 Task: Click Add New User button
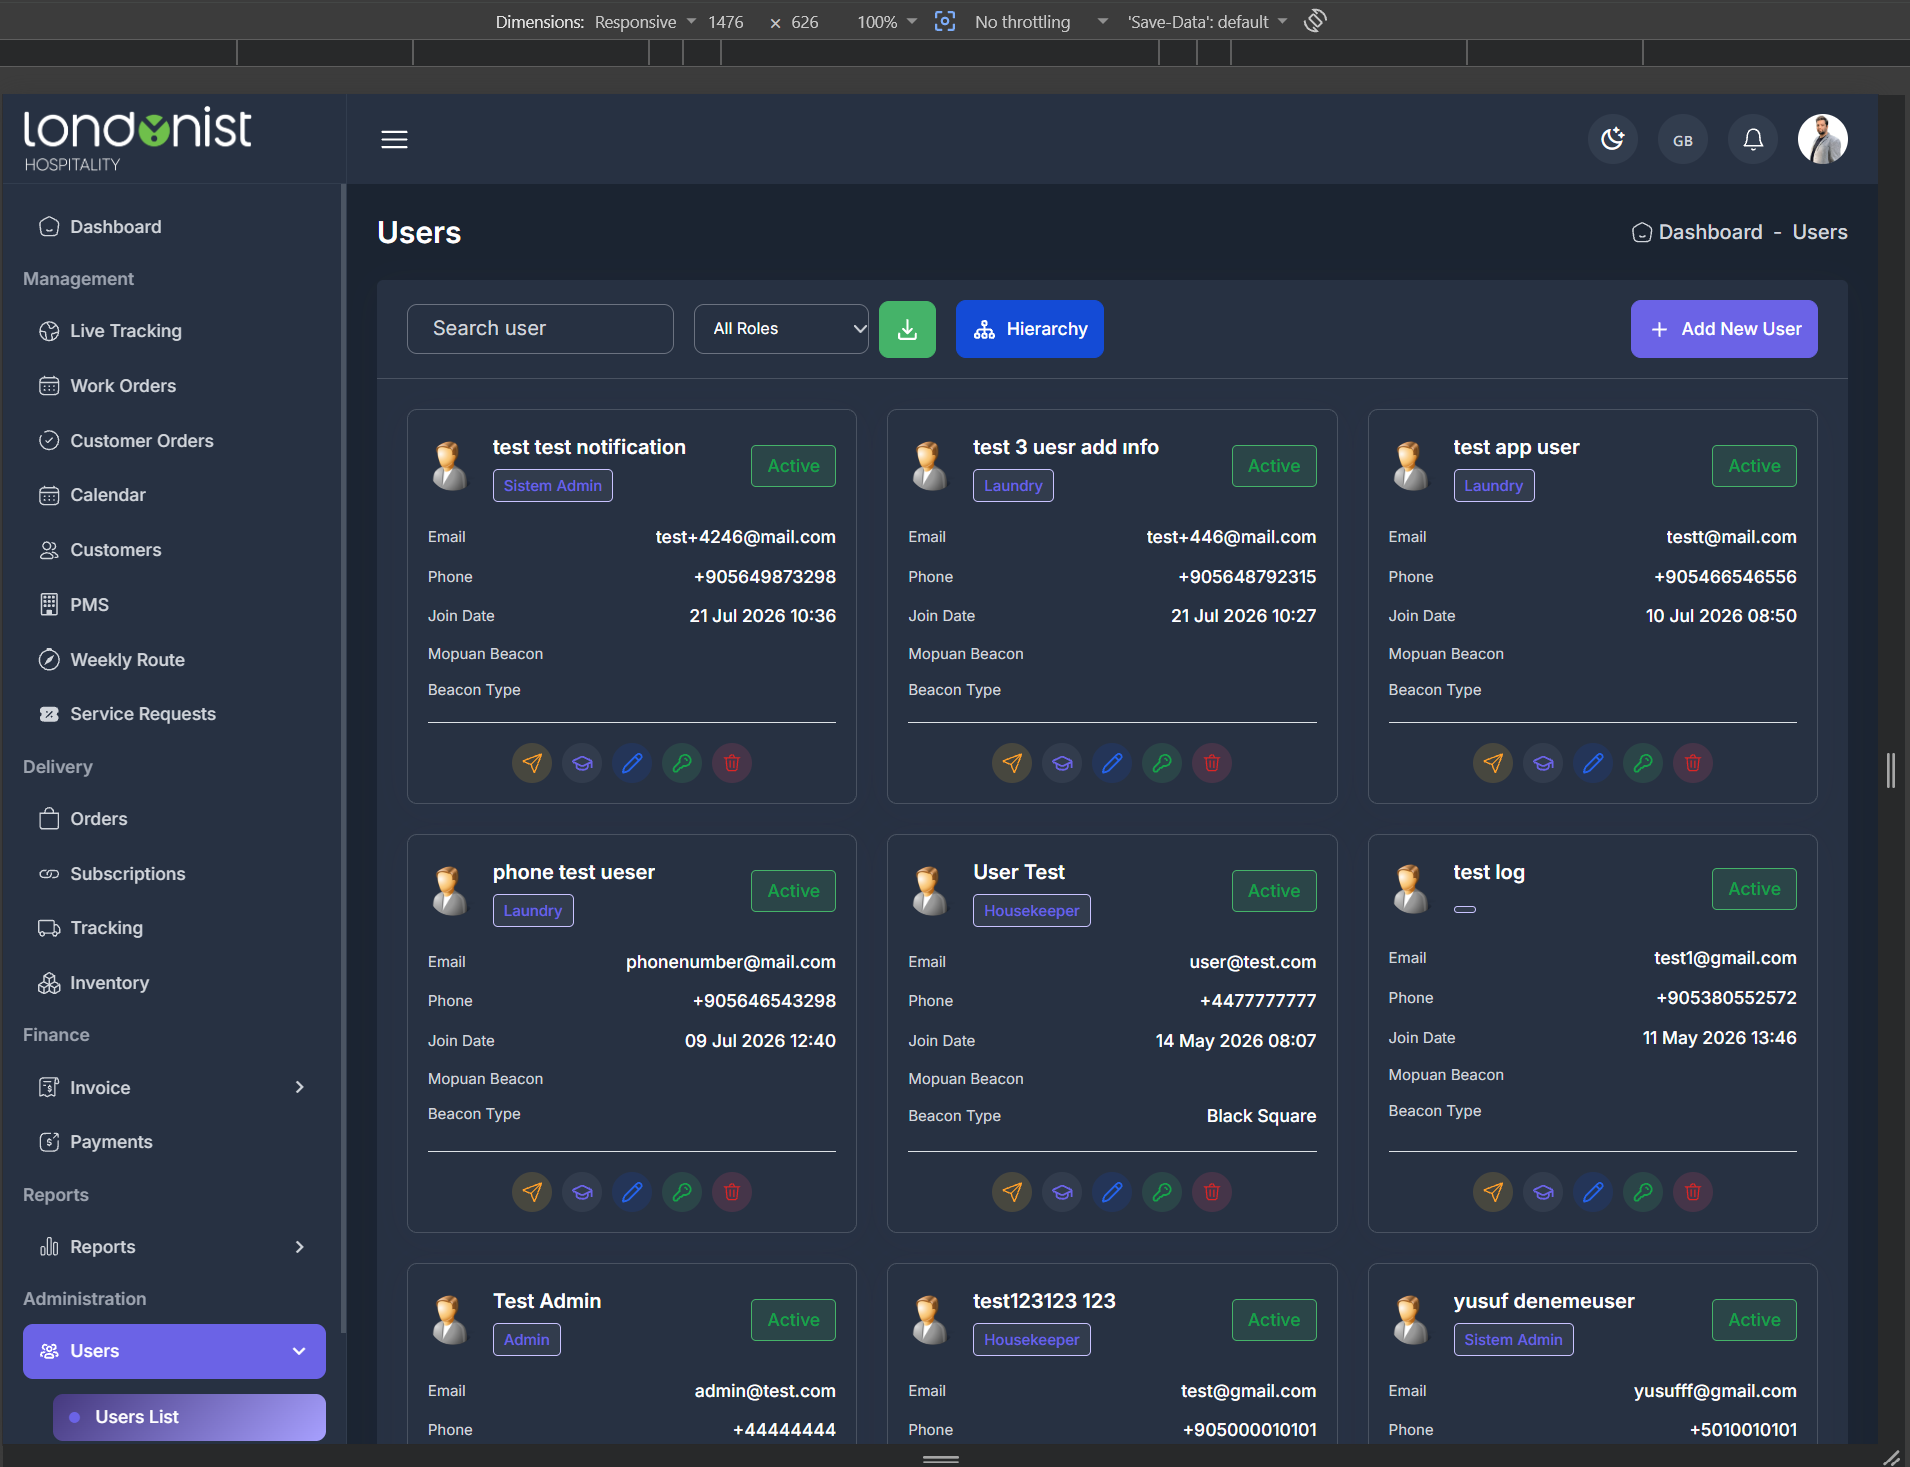1724,329
